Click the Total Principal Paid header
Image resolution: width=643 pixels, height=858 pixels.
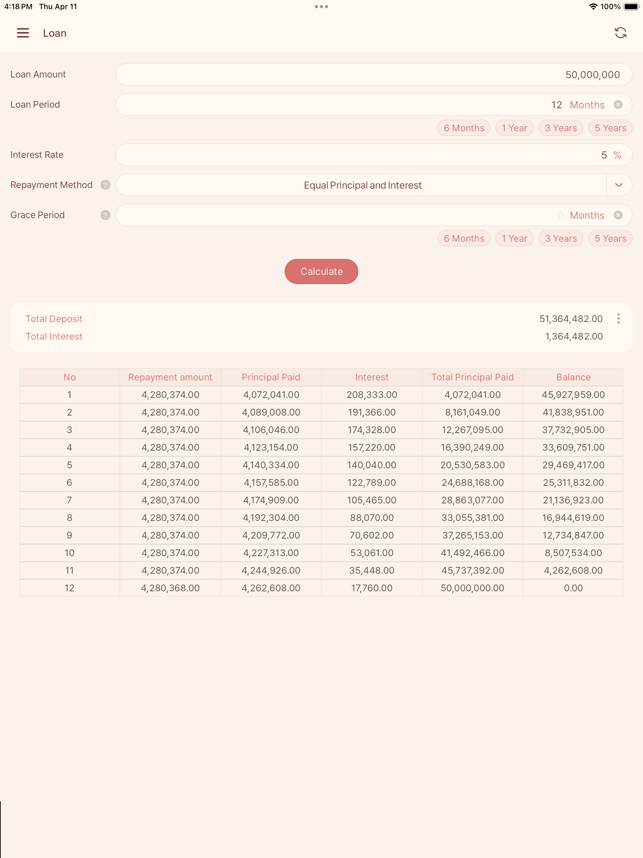pyautogui.click(x=472, y=377)
